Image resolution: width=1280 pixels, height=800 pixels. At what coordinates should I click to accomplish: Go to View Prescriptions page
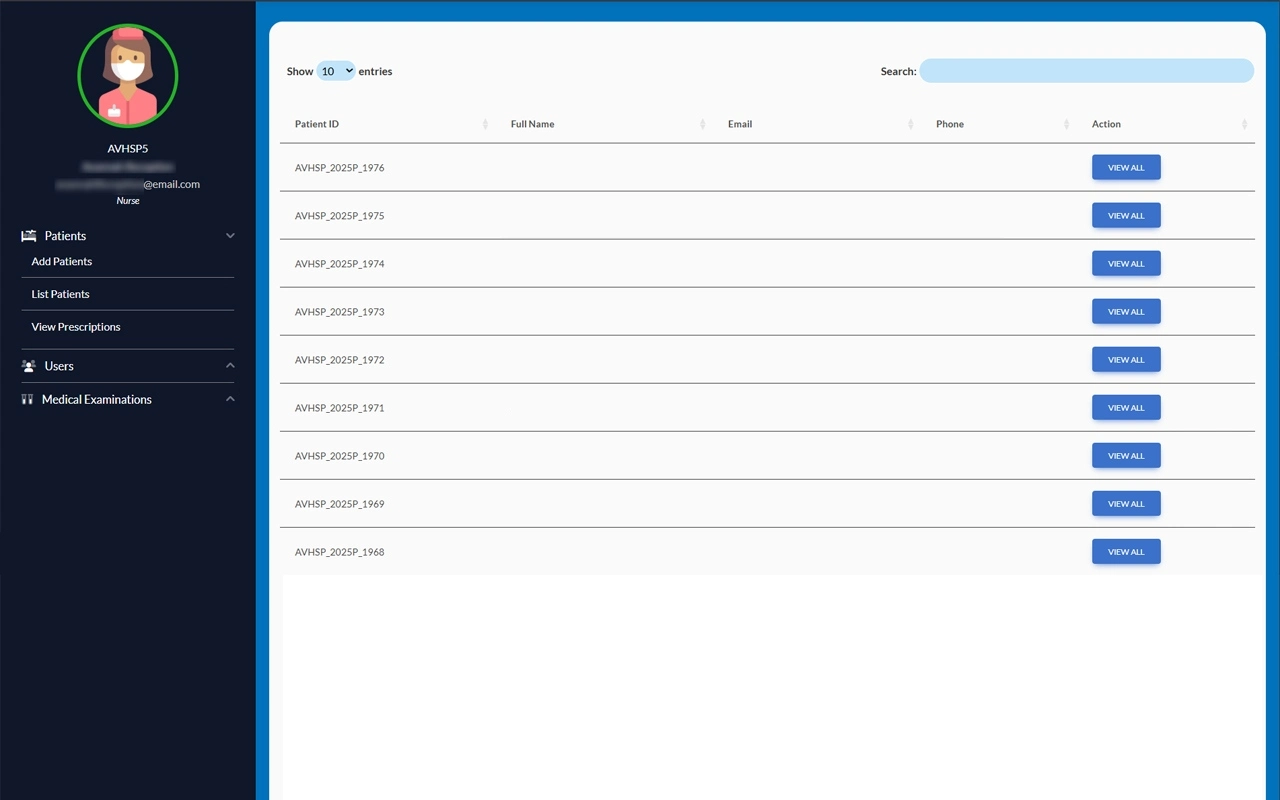pyautogui.click(x=76, y=327)
